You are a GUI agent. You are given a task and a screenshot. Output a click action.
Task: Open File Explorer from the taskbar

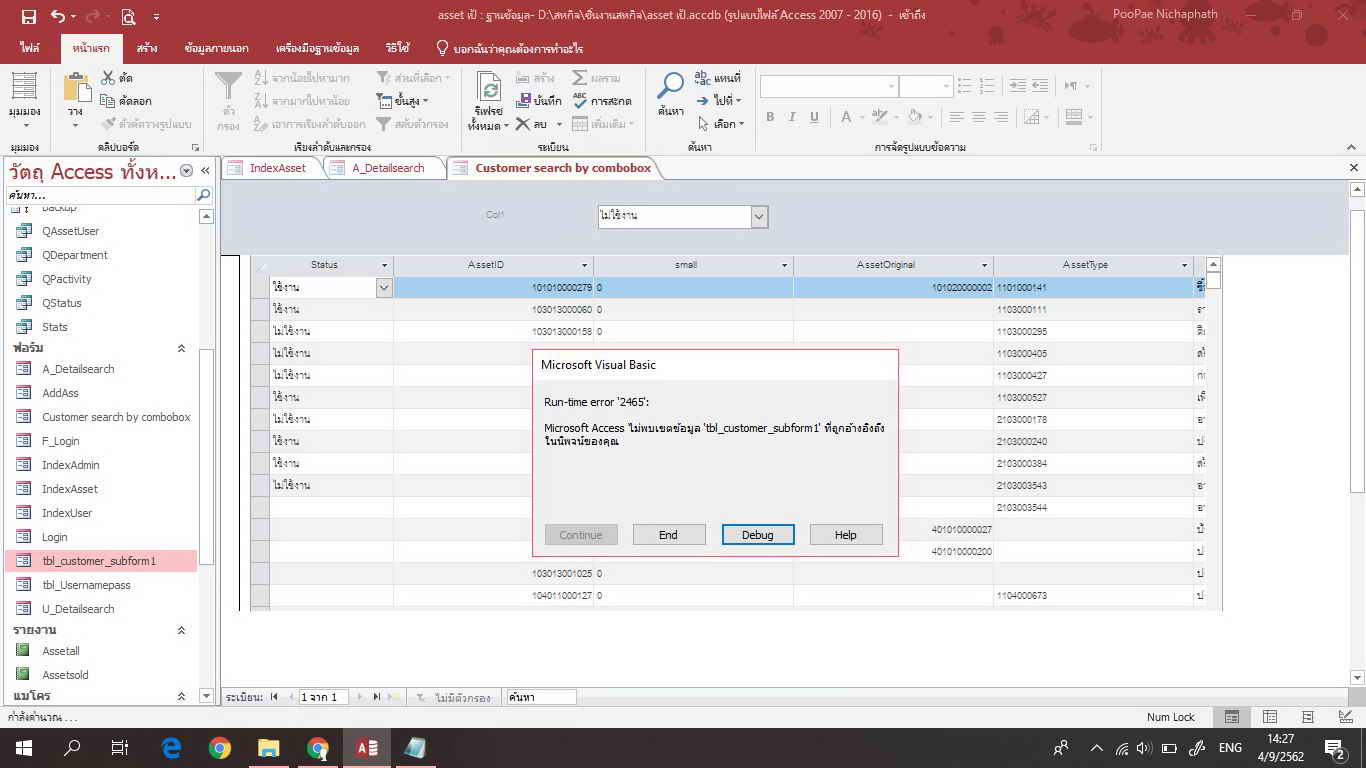(268, 747)
